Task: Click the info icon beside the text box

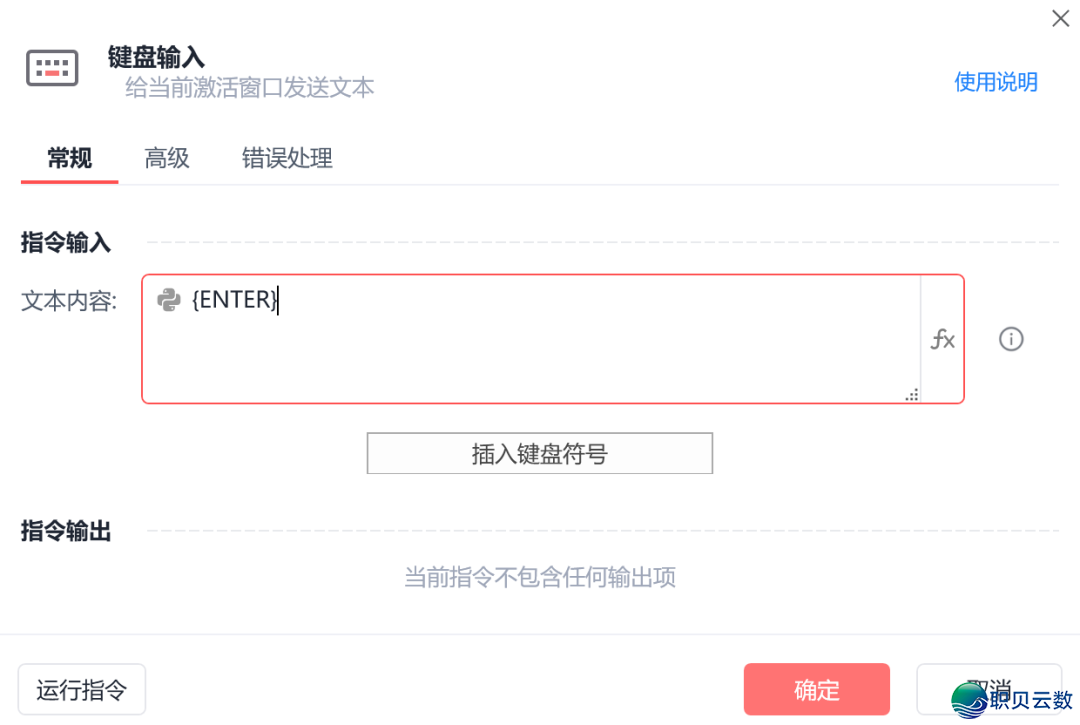Action: click(x=1011, y=339)
